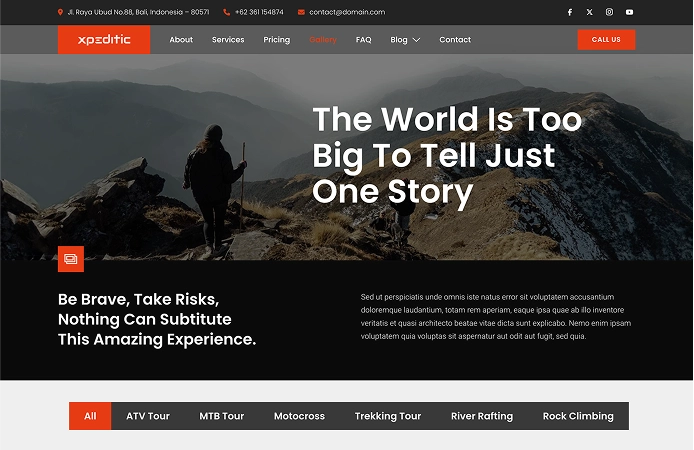Image resolution: width=694 pixels, height=450 pixels.
Task: Select the River Rafting filter tab
Action: click(482, 416)
